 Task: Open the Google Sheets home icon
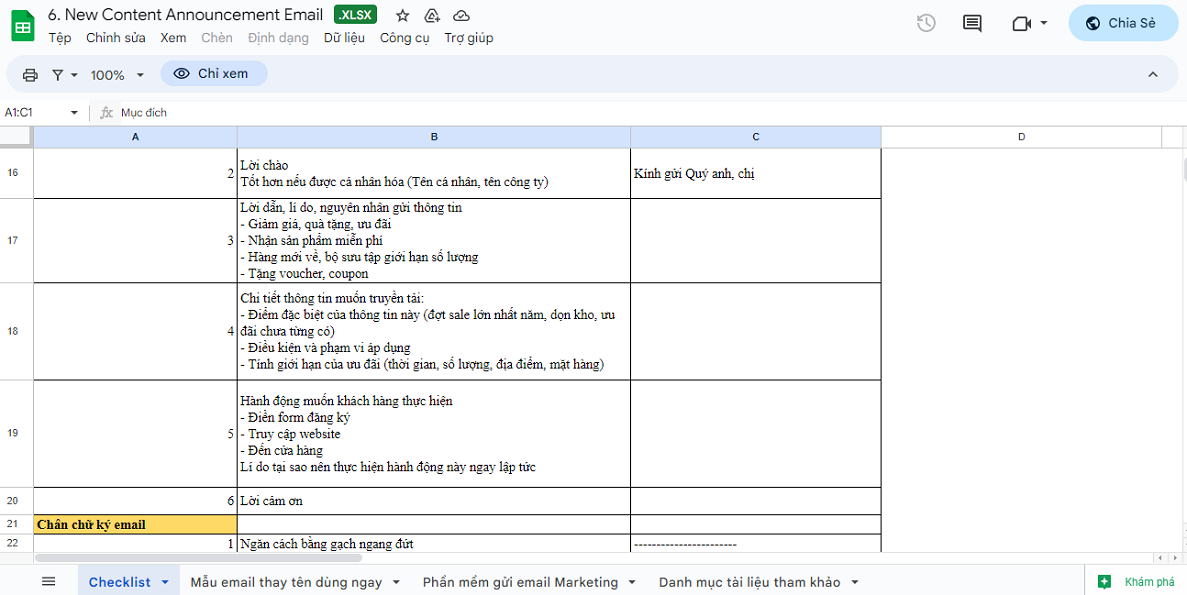point(23,27)
